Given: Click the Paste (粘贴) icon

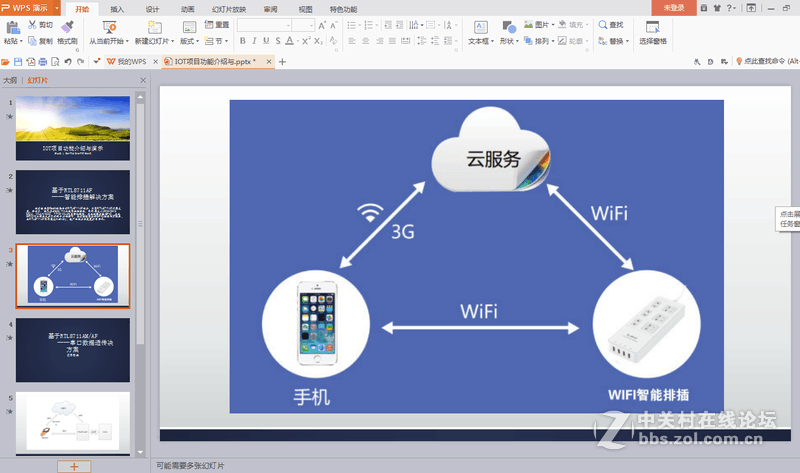Looking at the screenshot, I should (12, 28).
